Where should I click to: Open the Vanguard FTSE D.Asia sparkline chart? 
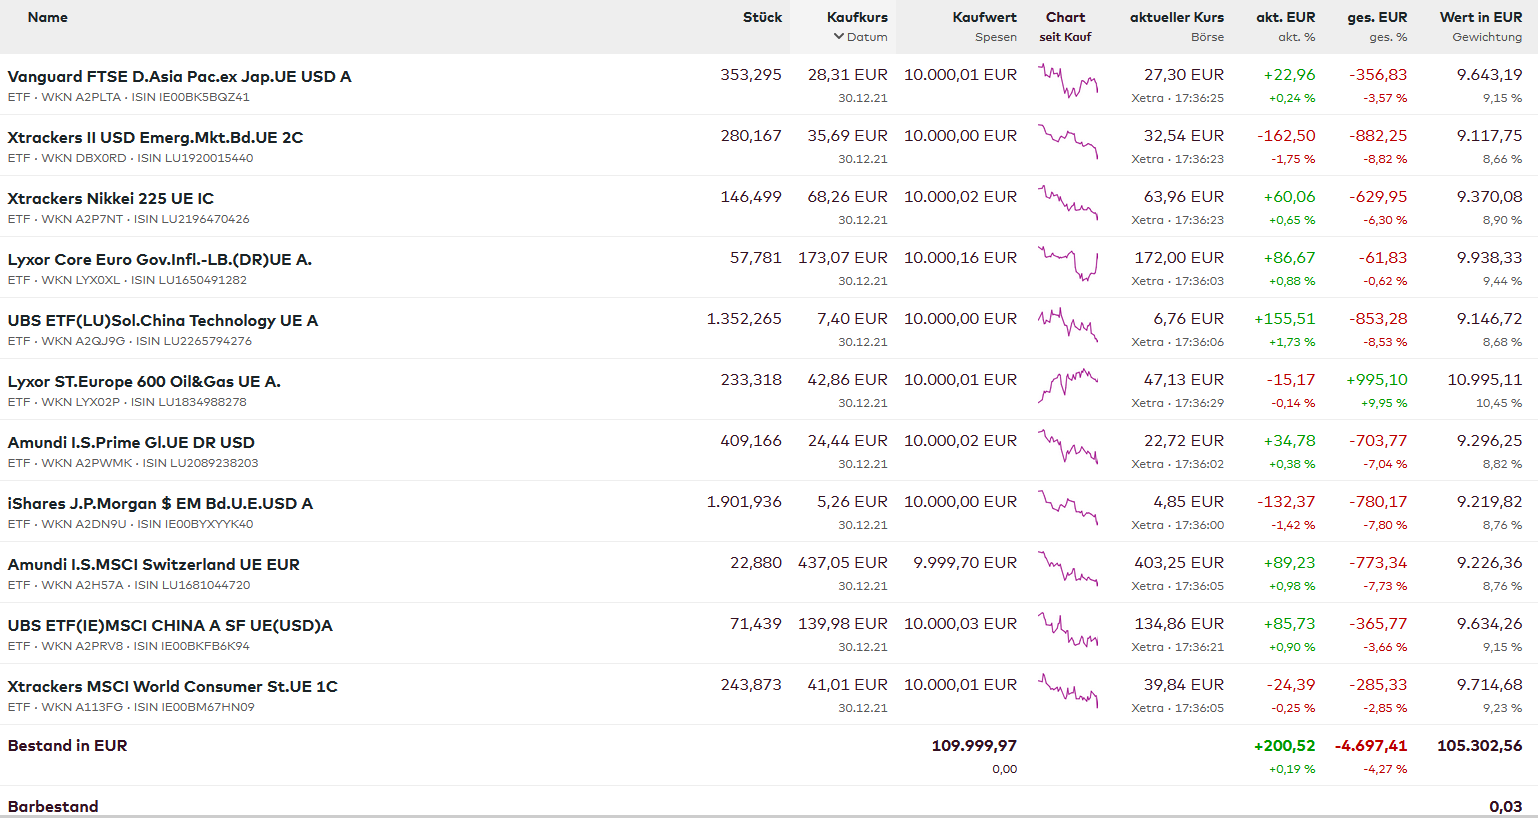coord(1067,81)
